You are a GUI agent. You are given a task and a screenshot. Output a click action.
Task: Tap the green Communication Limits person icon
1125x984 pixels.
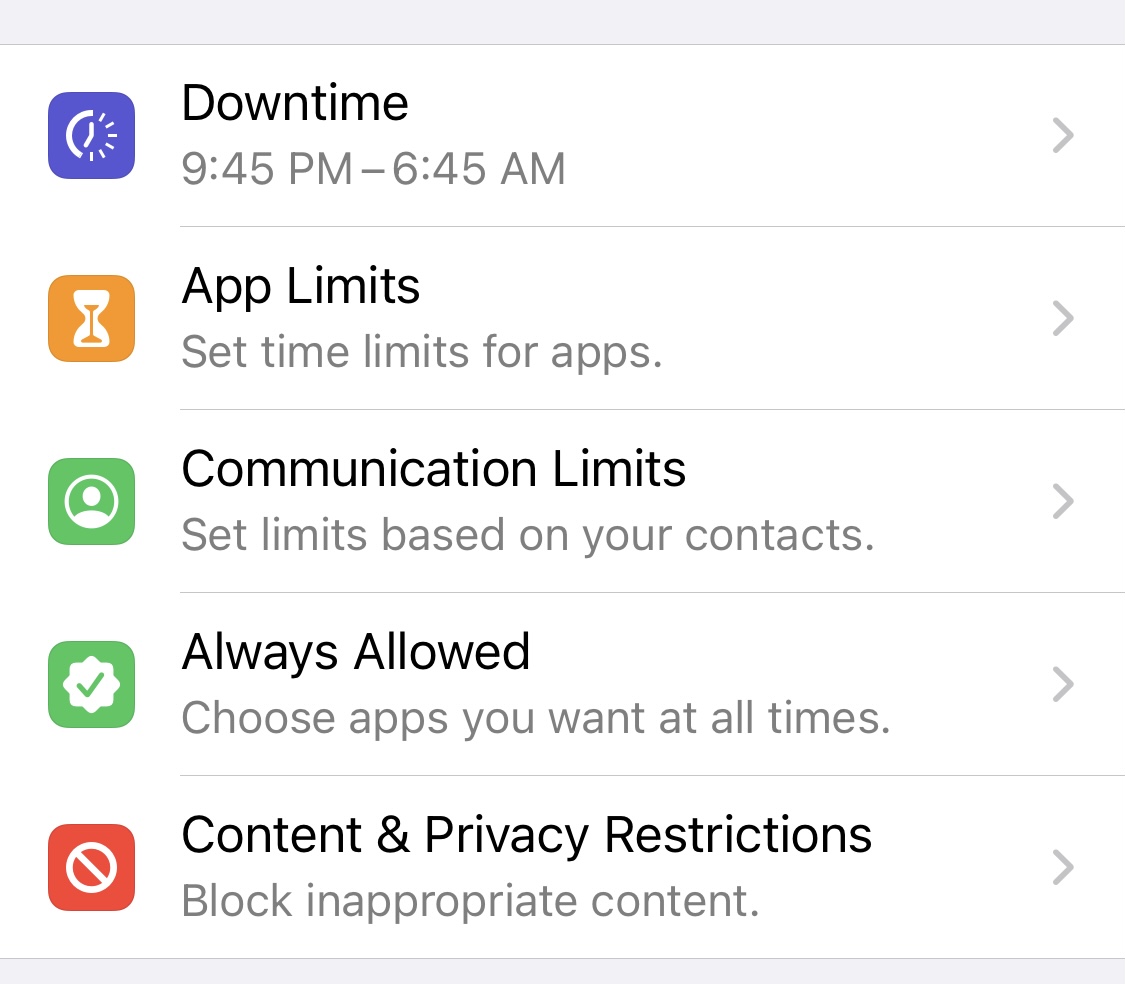coord(91,501)
